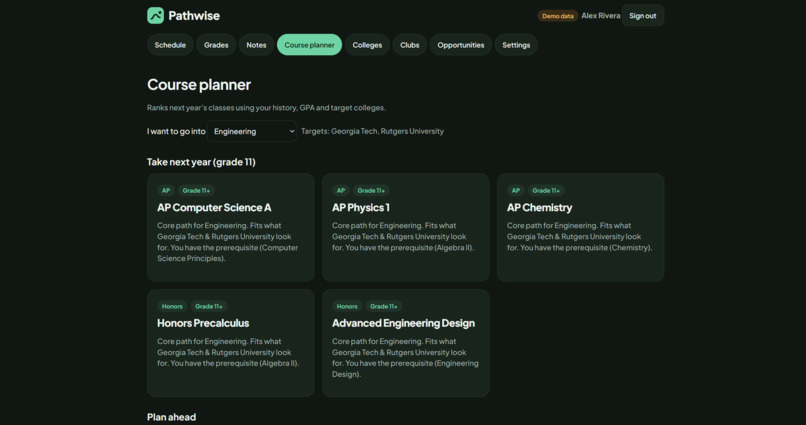
Task: Click the Pathwise logo icon
Action: click(x=155, y=15)
